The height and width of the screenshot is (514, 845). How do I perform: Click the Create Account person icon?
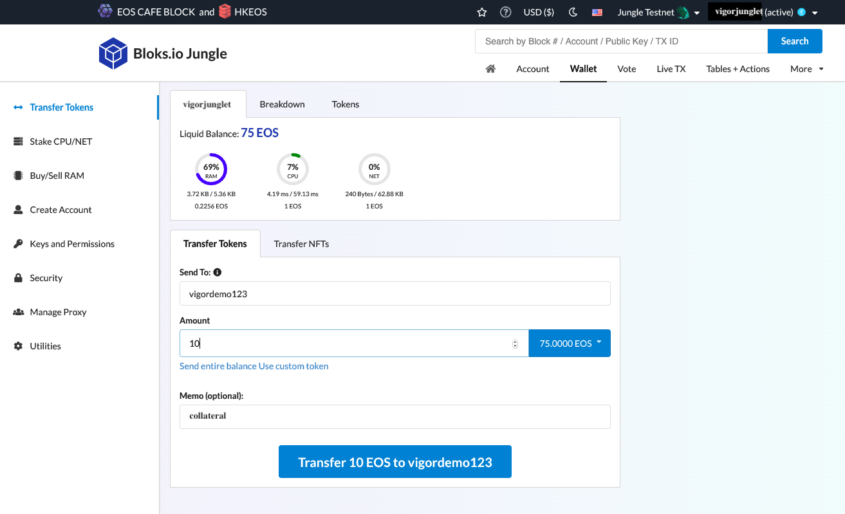click(18, 210)
